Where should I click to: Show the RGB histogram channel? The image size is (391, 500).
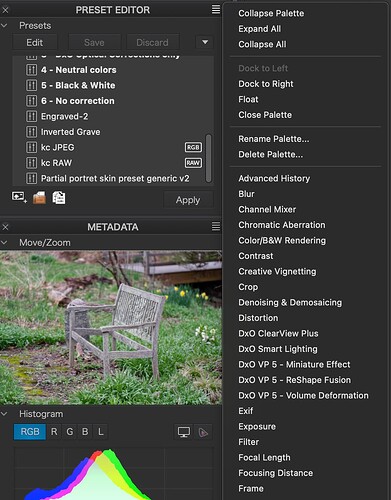[30, 432]
